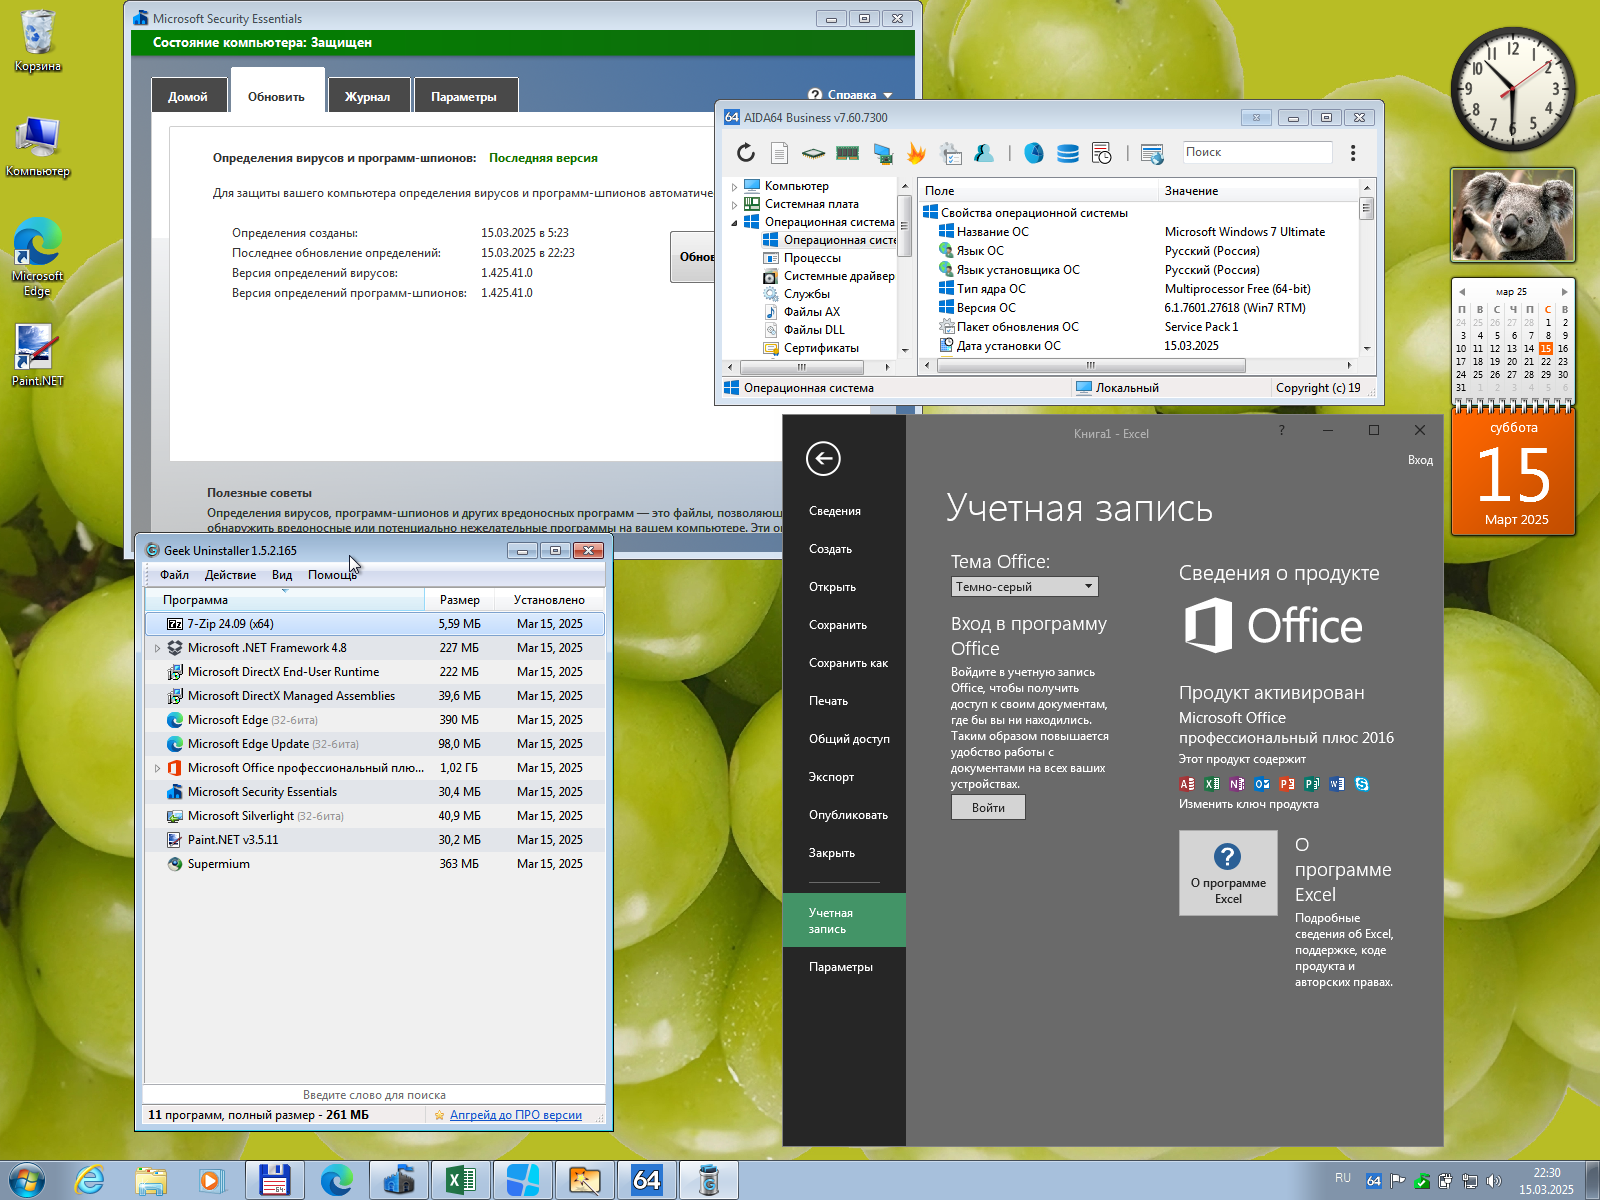
Task: Open Справка dropdown arrow in Security Essentials
Action: pos(888,96)
